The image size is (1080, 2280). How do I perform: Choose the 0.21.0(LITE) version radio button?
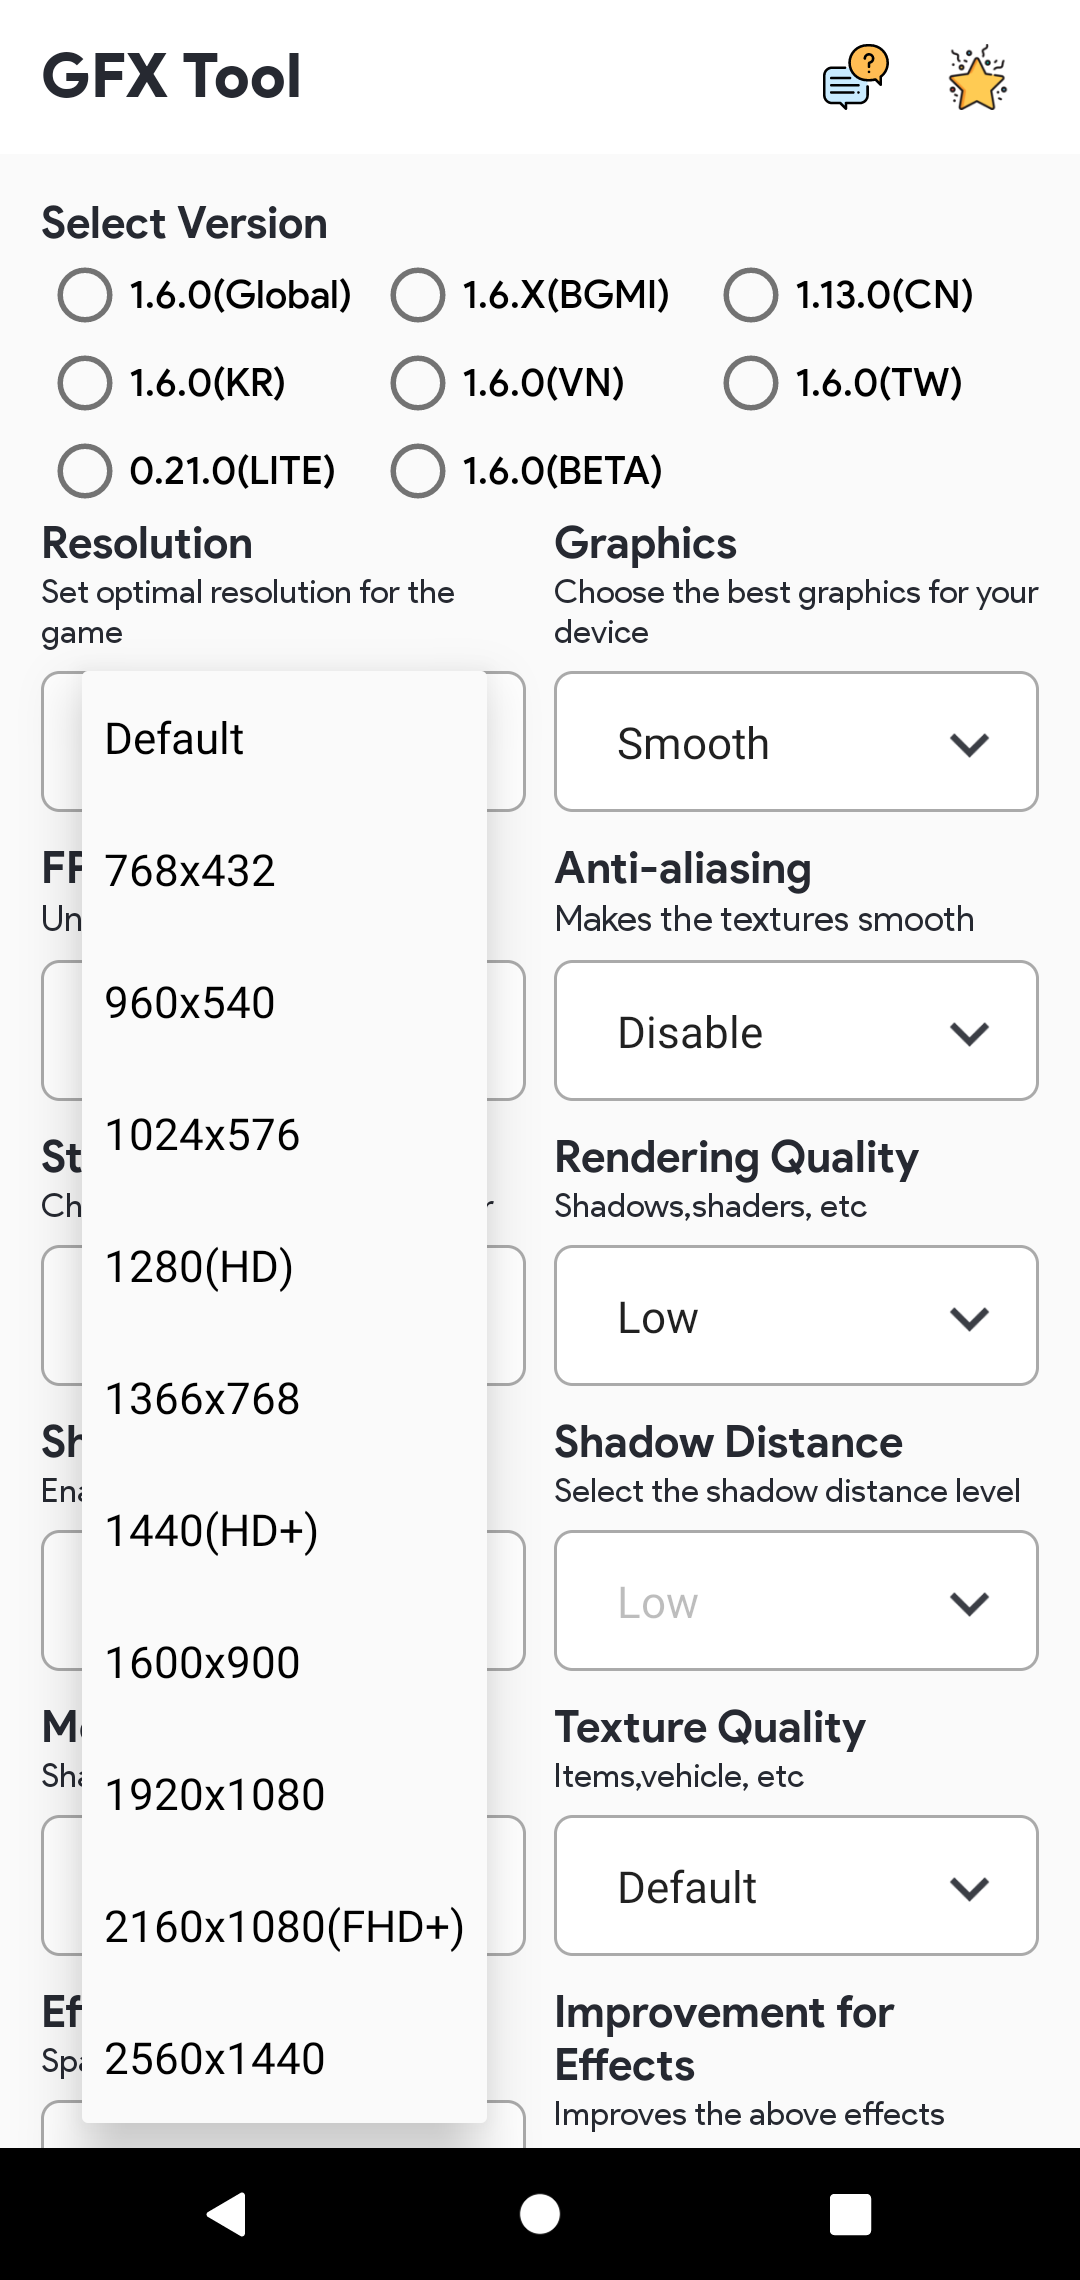tap(85, 471)
